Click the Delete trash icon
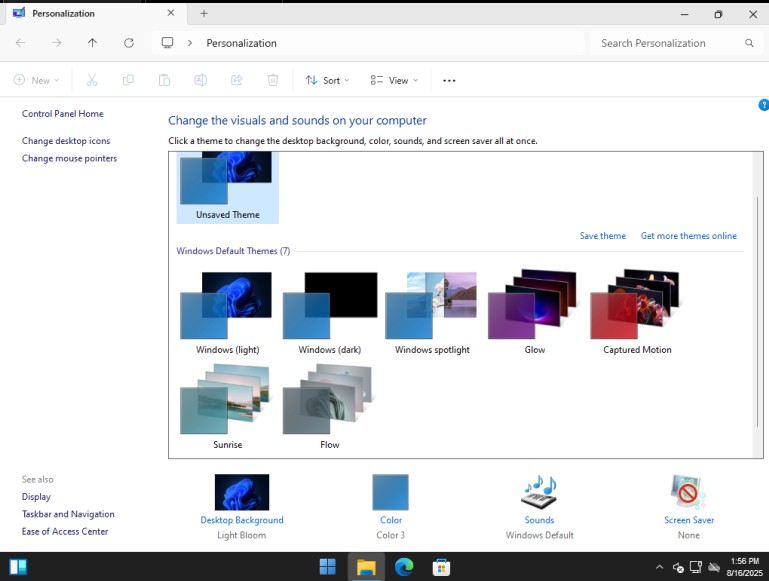 273,80
